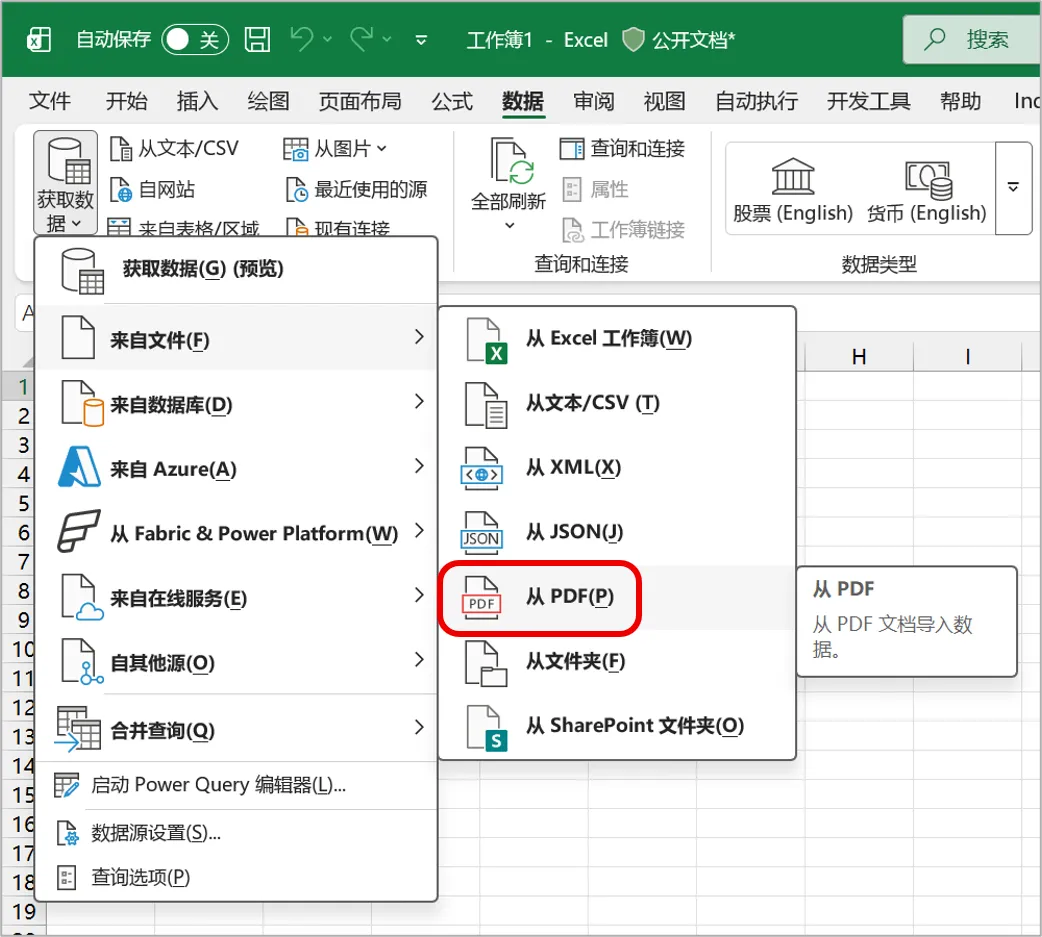Screen dimensions: 1042x937
Task: Switch to the 开始 tab
Action: tap(127, 101)
